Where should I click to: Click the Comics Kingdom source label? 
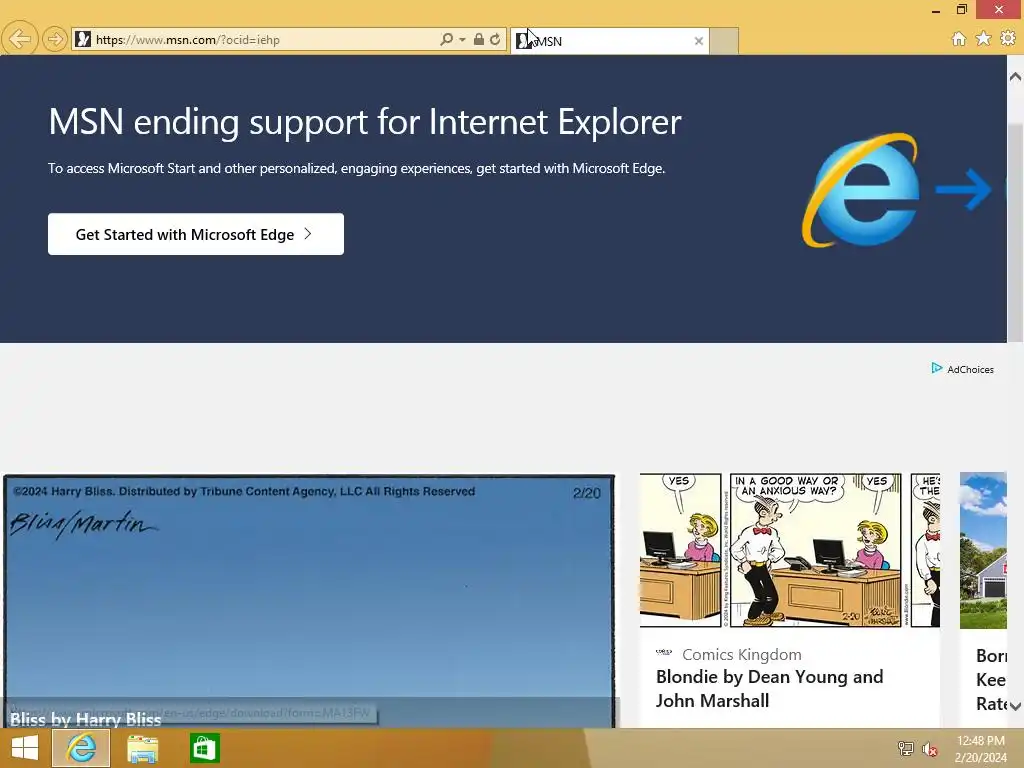[741, 654]
